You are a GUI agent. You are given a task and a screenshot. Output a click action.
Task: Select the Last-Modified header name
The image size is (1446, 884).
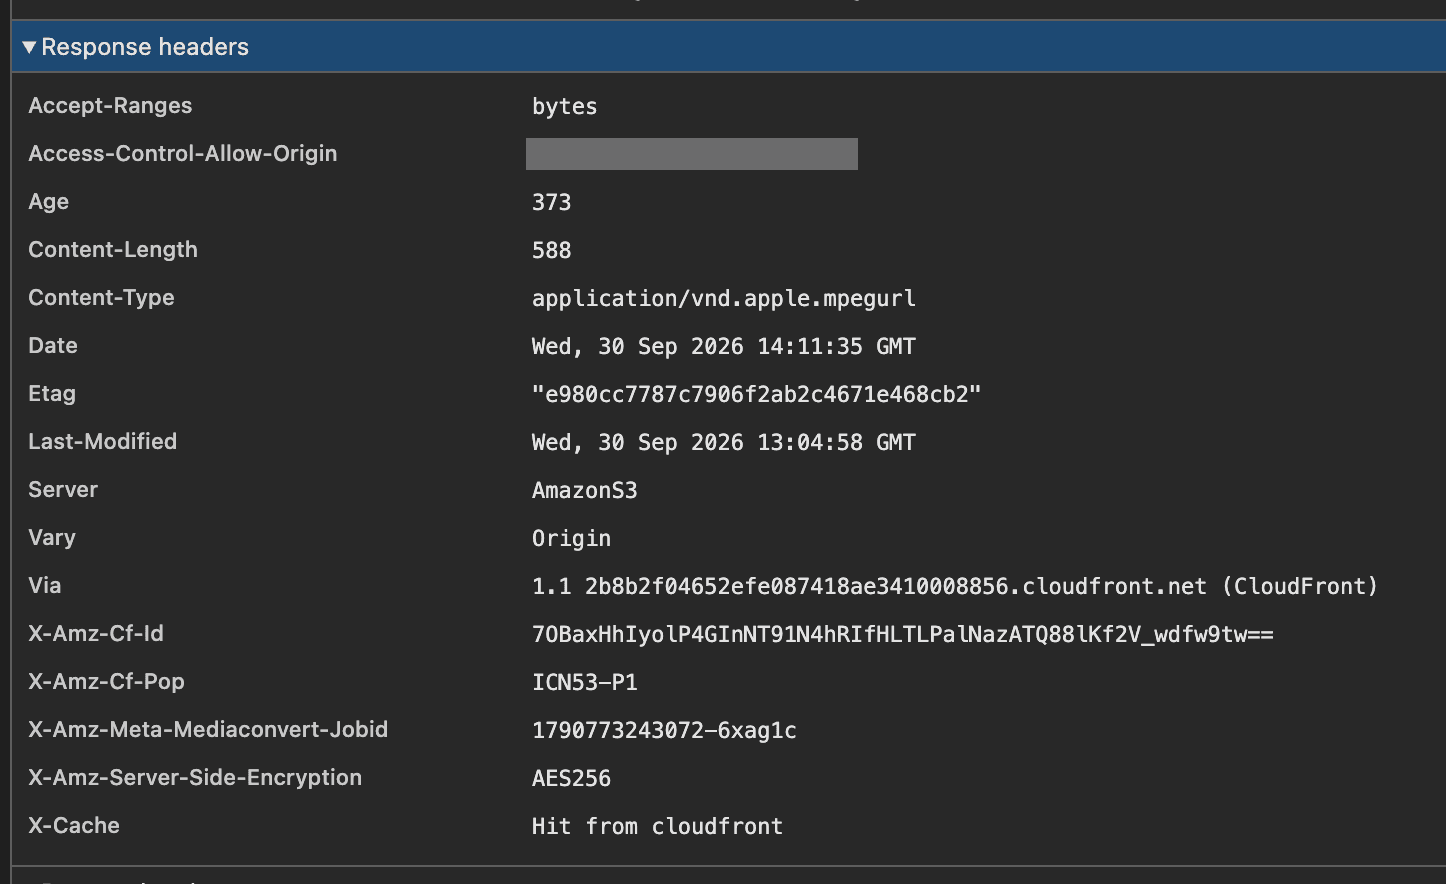click(x=103, y=442)
